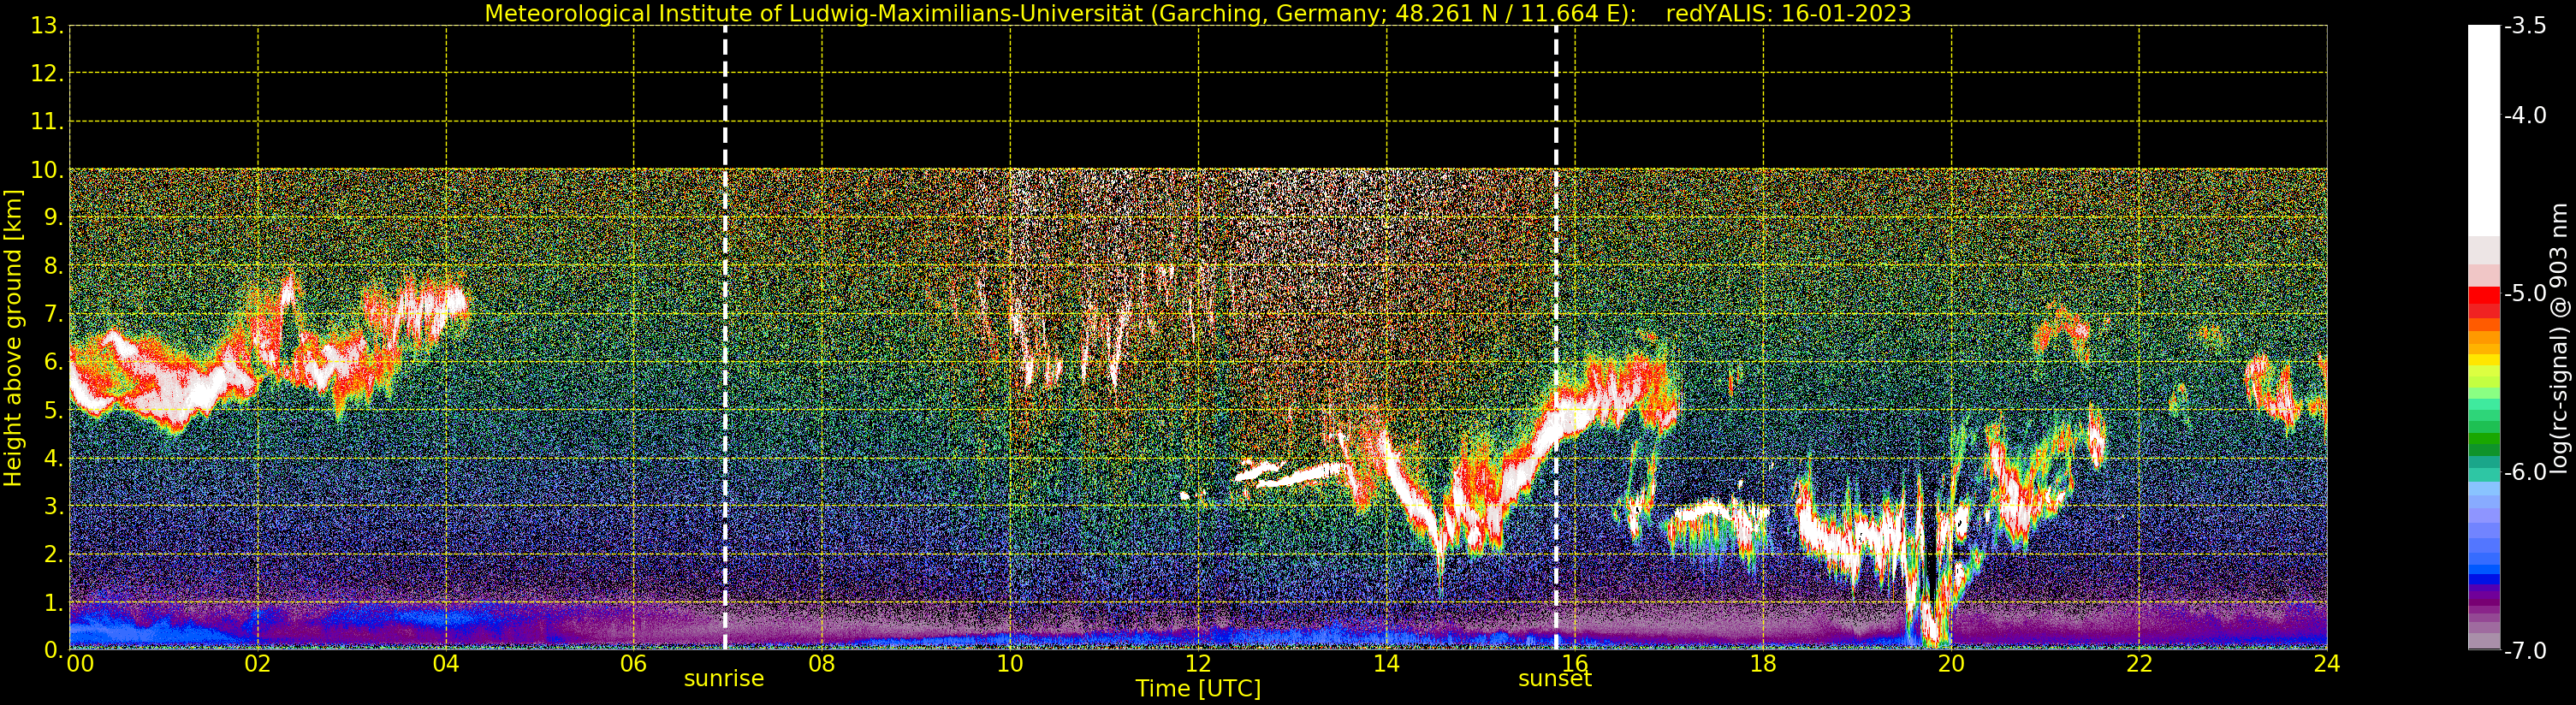Viewport: 2576px width, 705px height.
Task: Click the 'Time [UTC]' axis label
Action: tap(1197, 688)
